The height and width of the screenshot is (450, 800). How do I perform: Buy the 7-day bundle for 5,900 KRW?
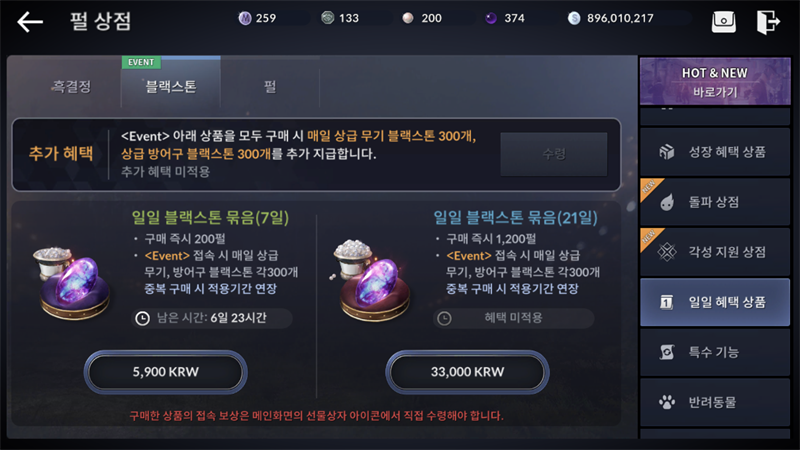click(x=165, y=372)
